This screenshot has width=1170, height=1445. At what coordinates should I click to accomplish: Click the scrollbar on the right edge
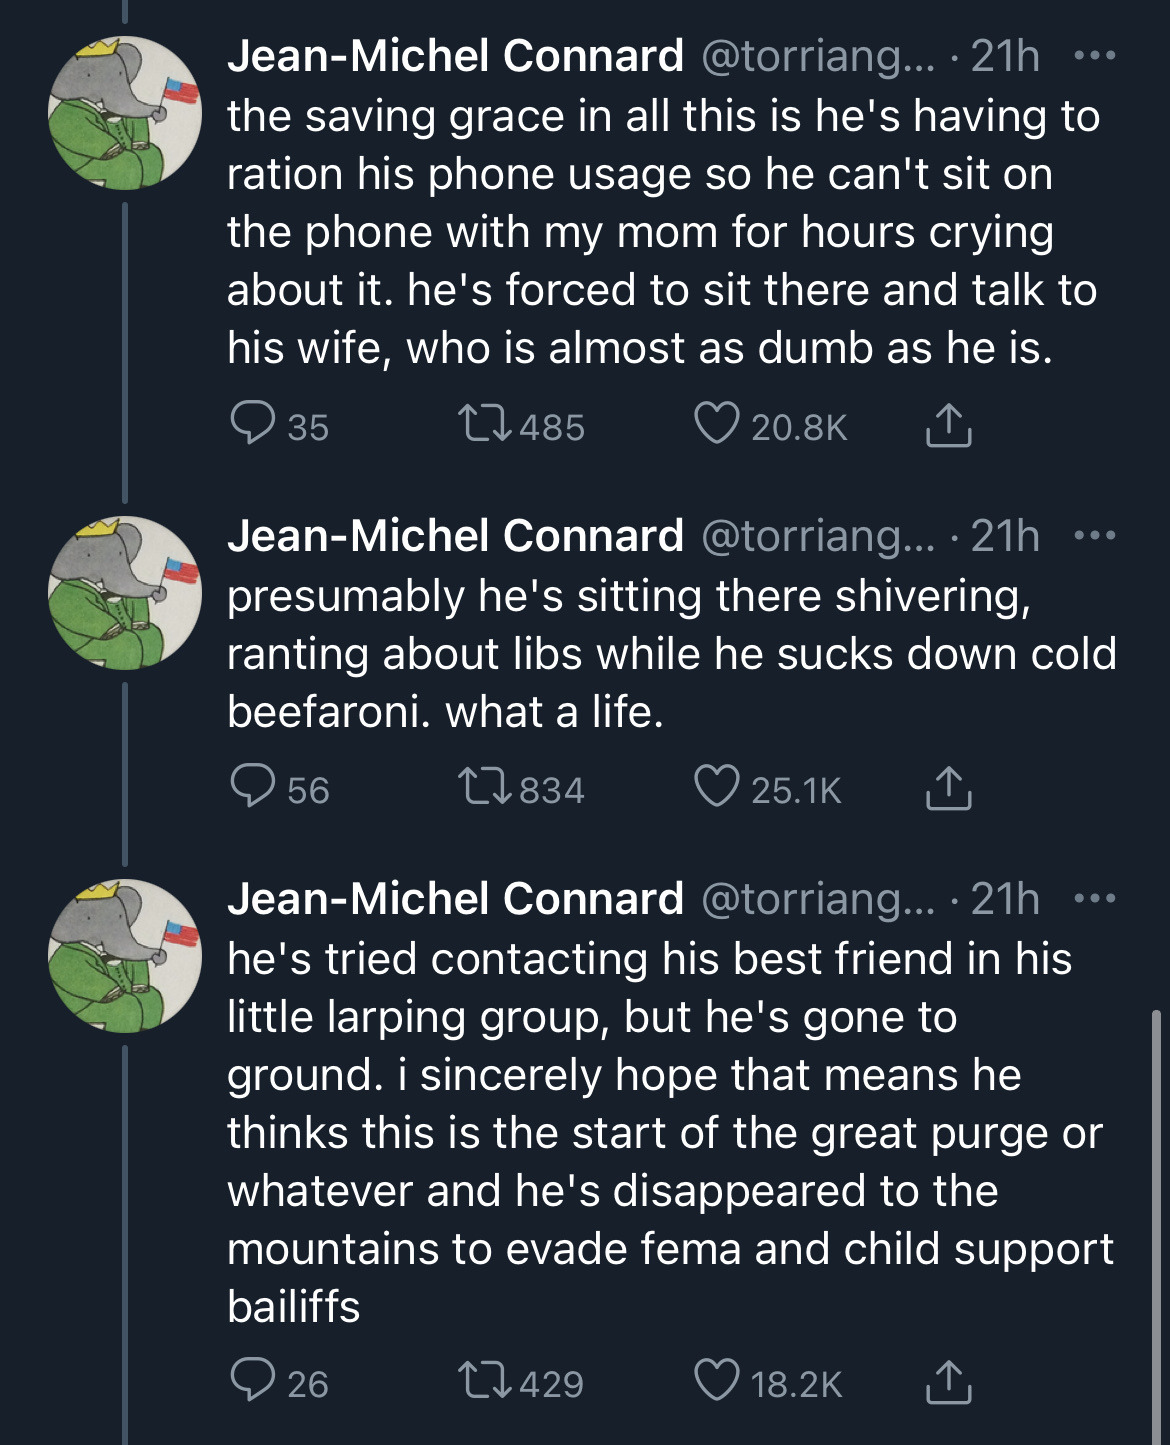(x=1156, y=1225)
